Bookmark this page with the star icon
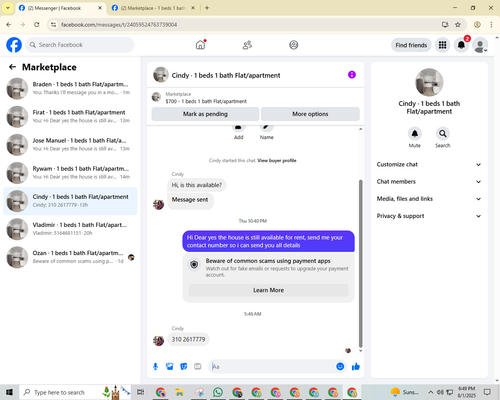The image size is (500, 400). (x=458, y=25)
